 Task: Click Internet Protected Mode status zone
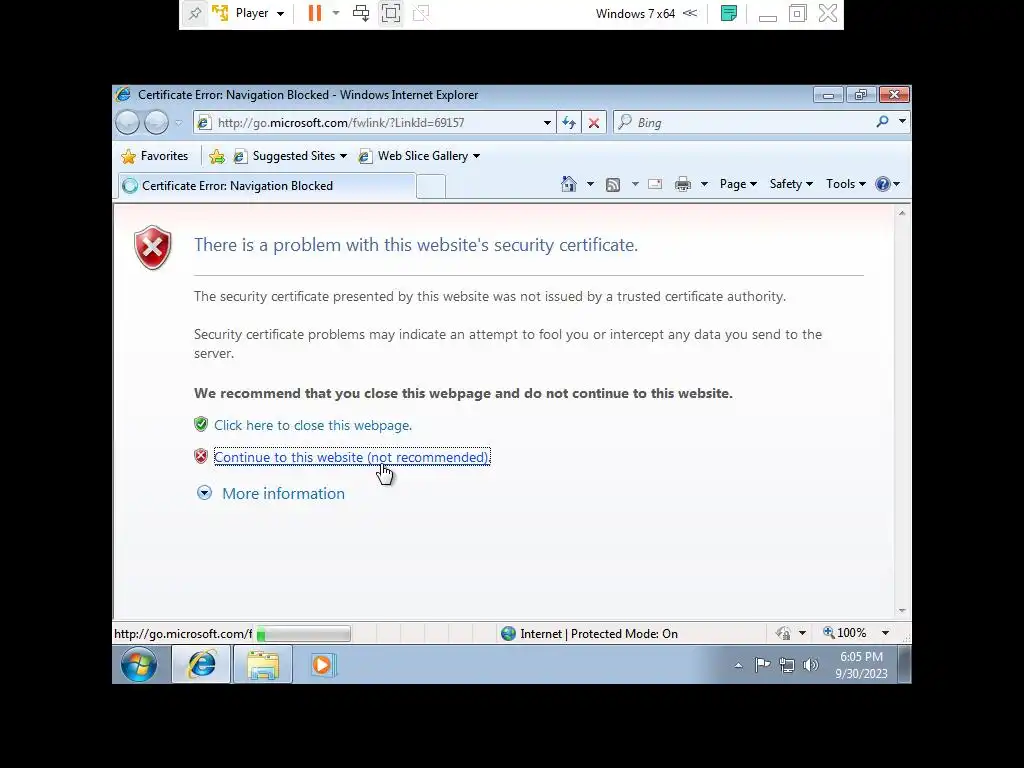(x=590, y=633)
